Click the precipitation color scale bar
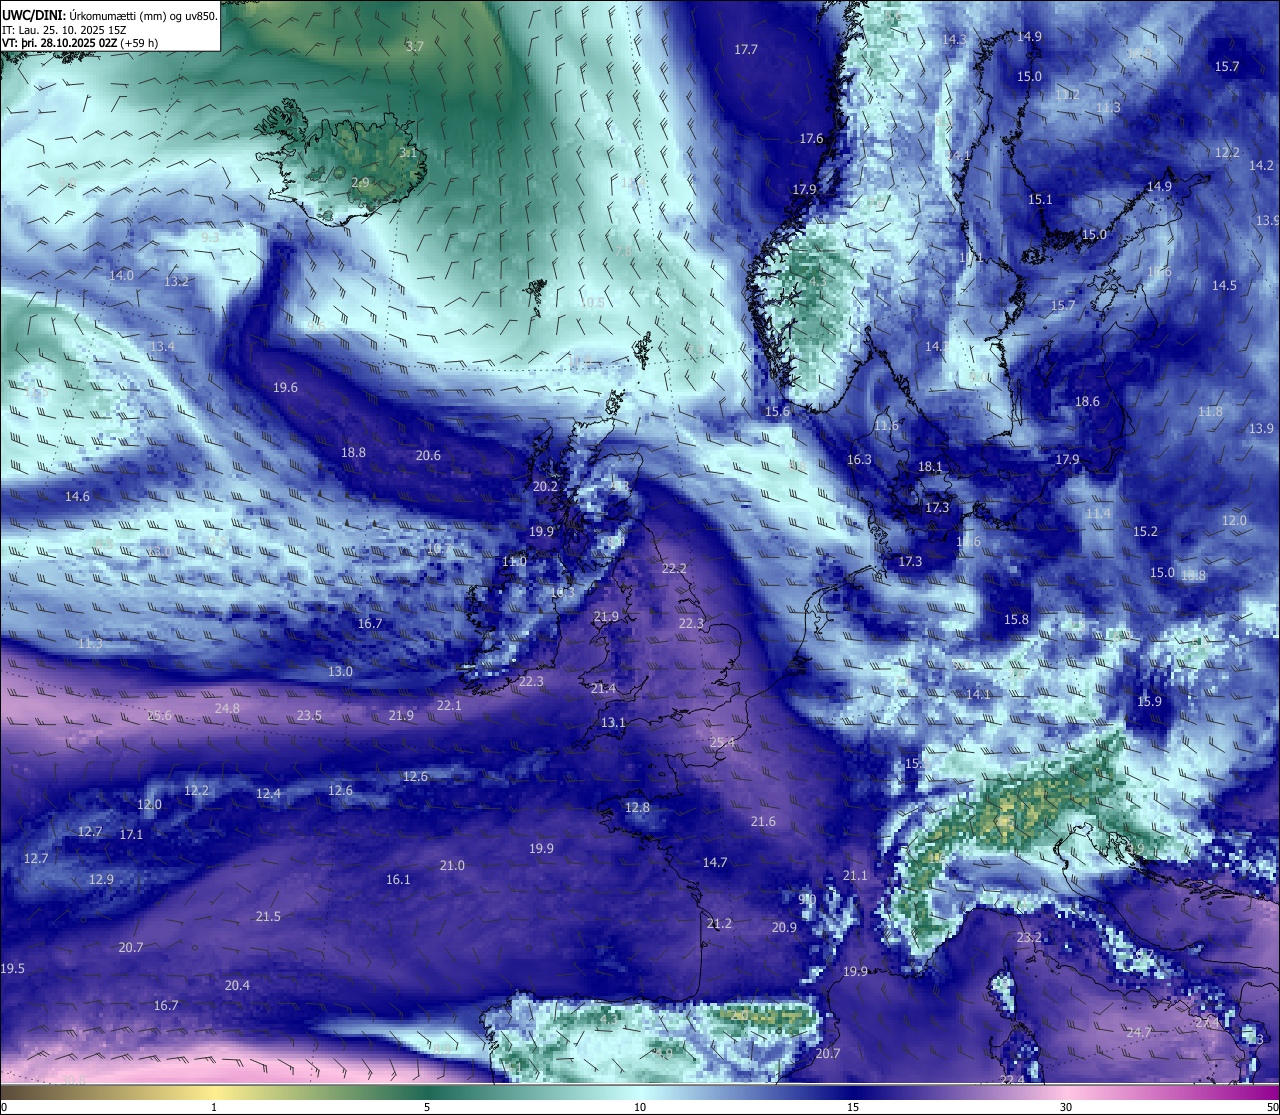This screenshot has width=1280, height=1115. (640, 1092)
